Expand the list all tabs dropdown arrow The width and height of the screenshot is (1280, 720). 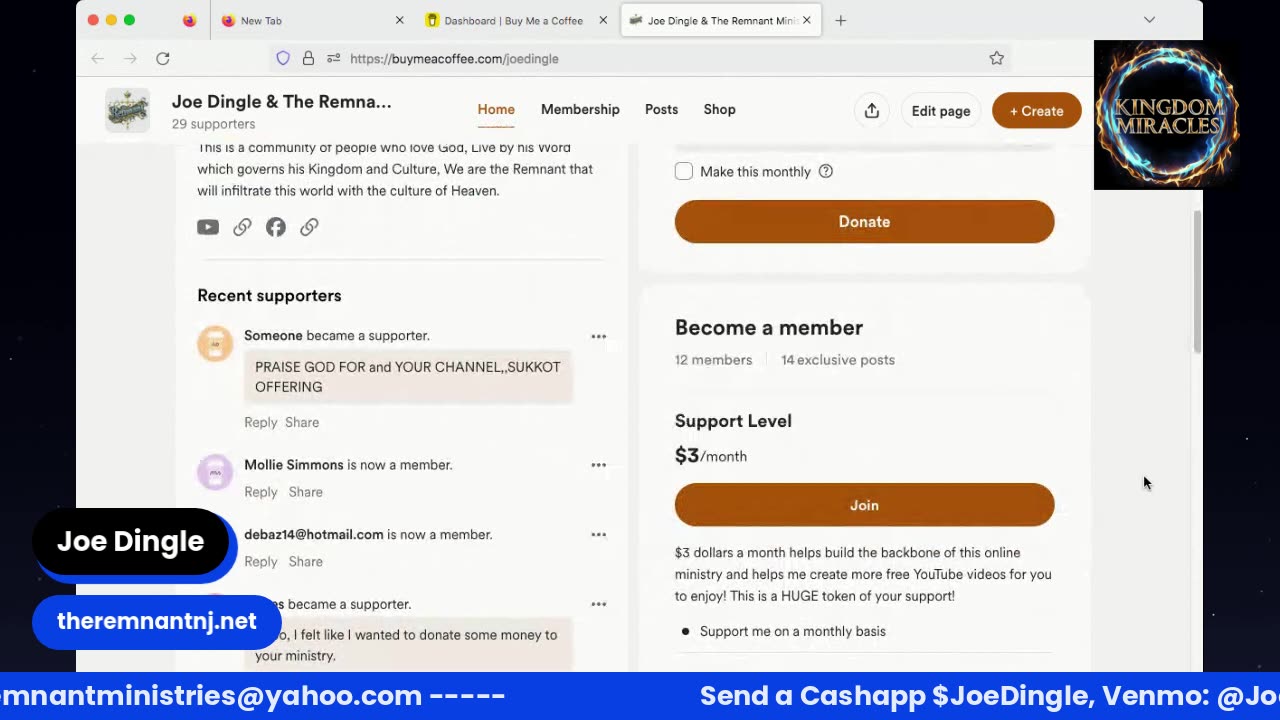pyautogui.click(x=1149, y=20)
